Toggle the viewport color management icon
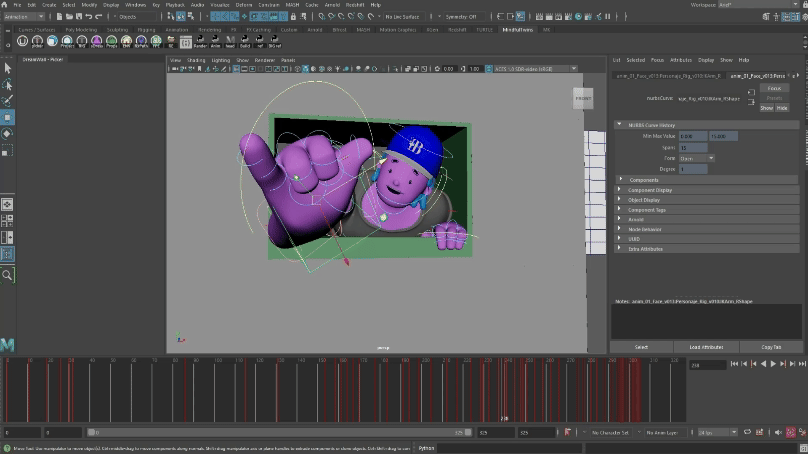 489,69
